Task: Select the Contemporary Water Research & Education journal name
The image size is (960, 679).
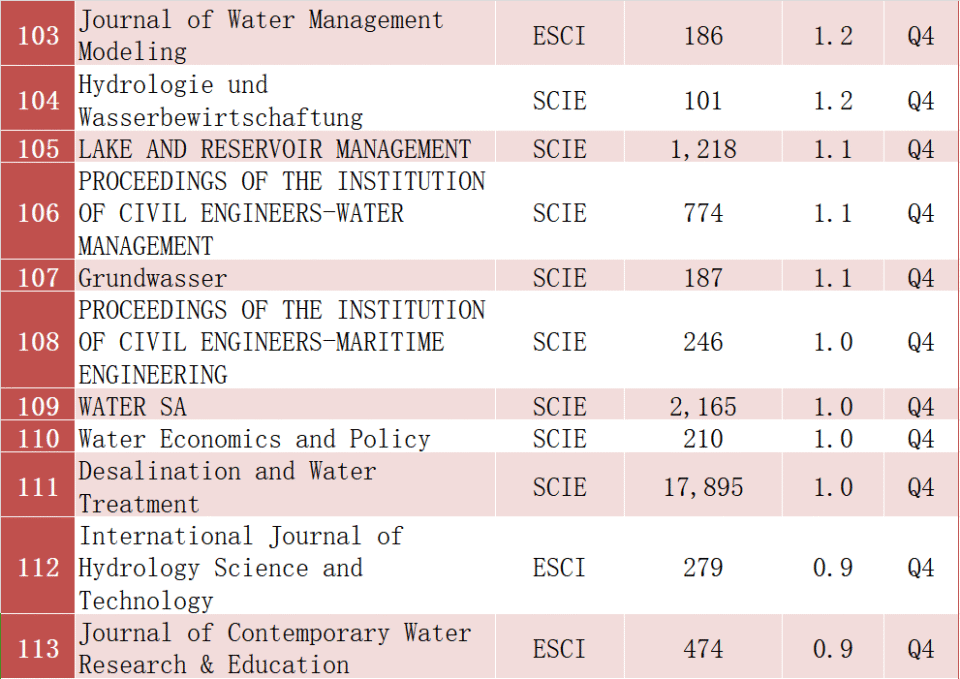Action: pyautogui.click(x=274, y=649)
